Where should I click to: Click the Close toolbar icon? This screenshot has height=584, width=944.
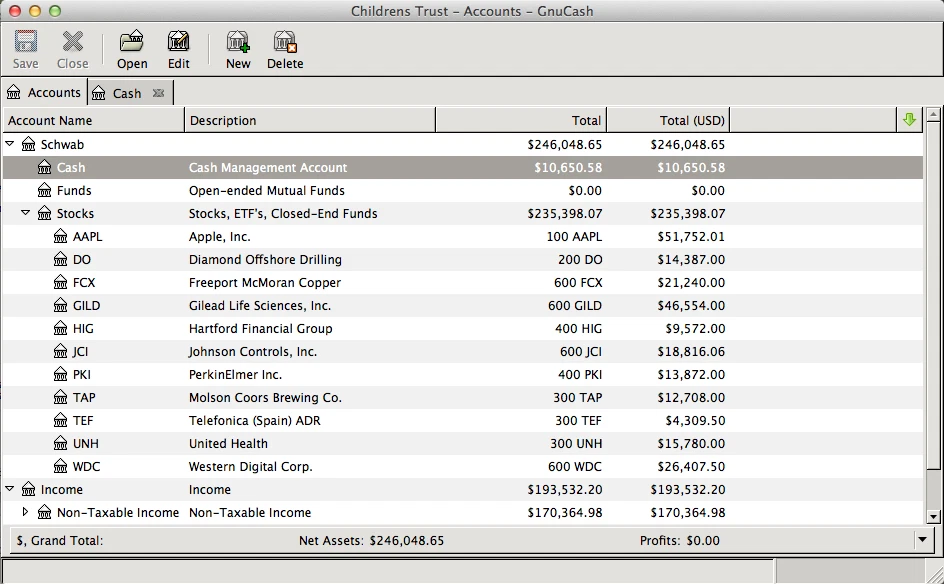tap(72, 42)
